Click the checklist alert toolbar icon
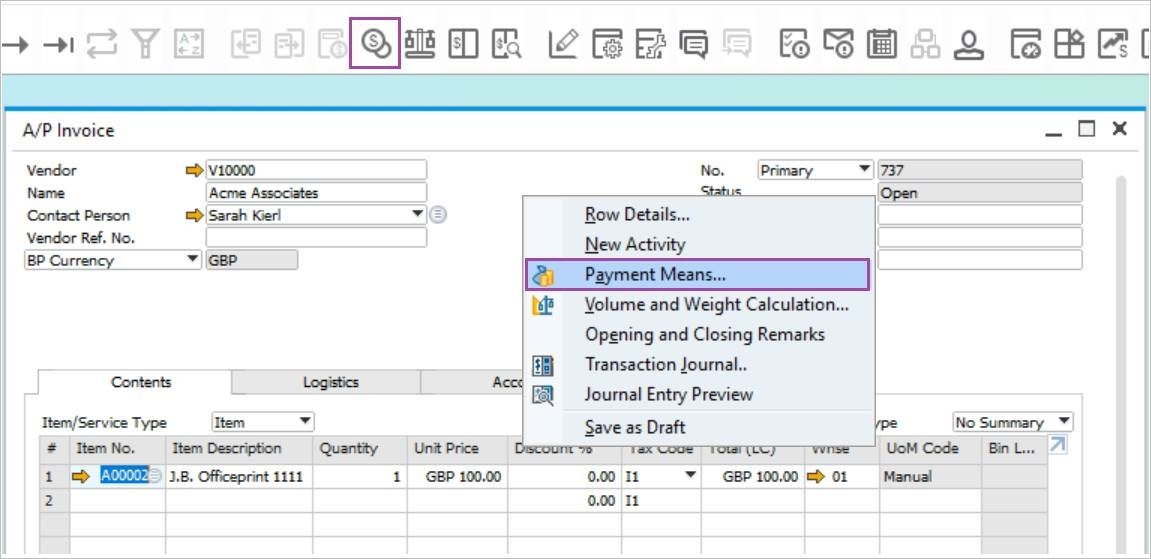1151x559 pixels. pyautogui.click(x=794, y=44)
